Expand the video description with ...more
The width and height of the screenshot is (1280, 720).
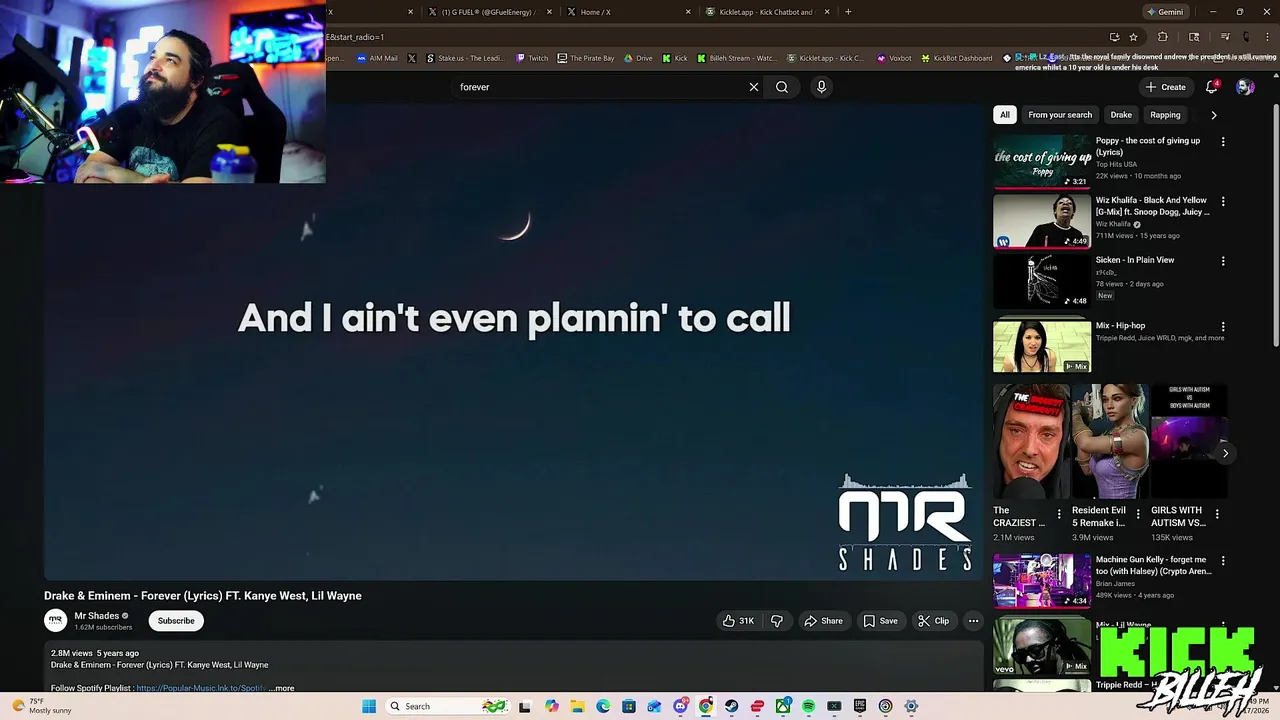tap(282, 688)
